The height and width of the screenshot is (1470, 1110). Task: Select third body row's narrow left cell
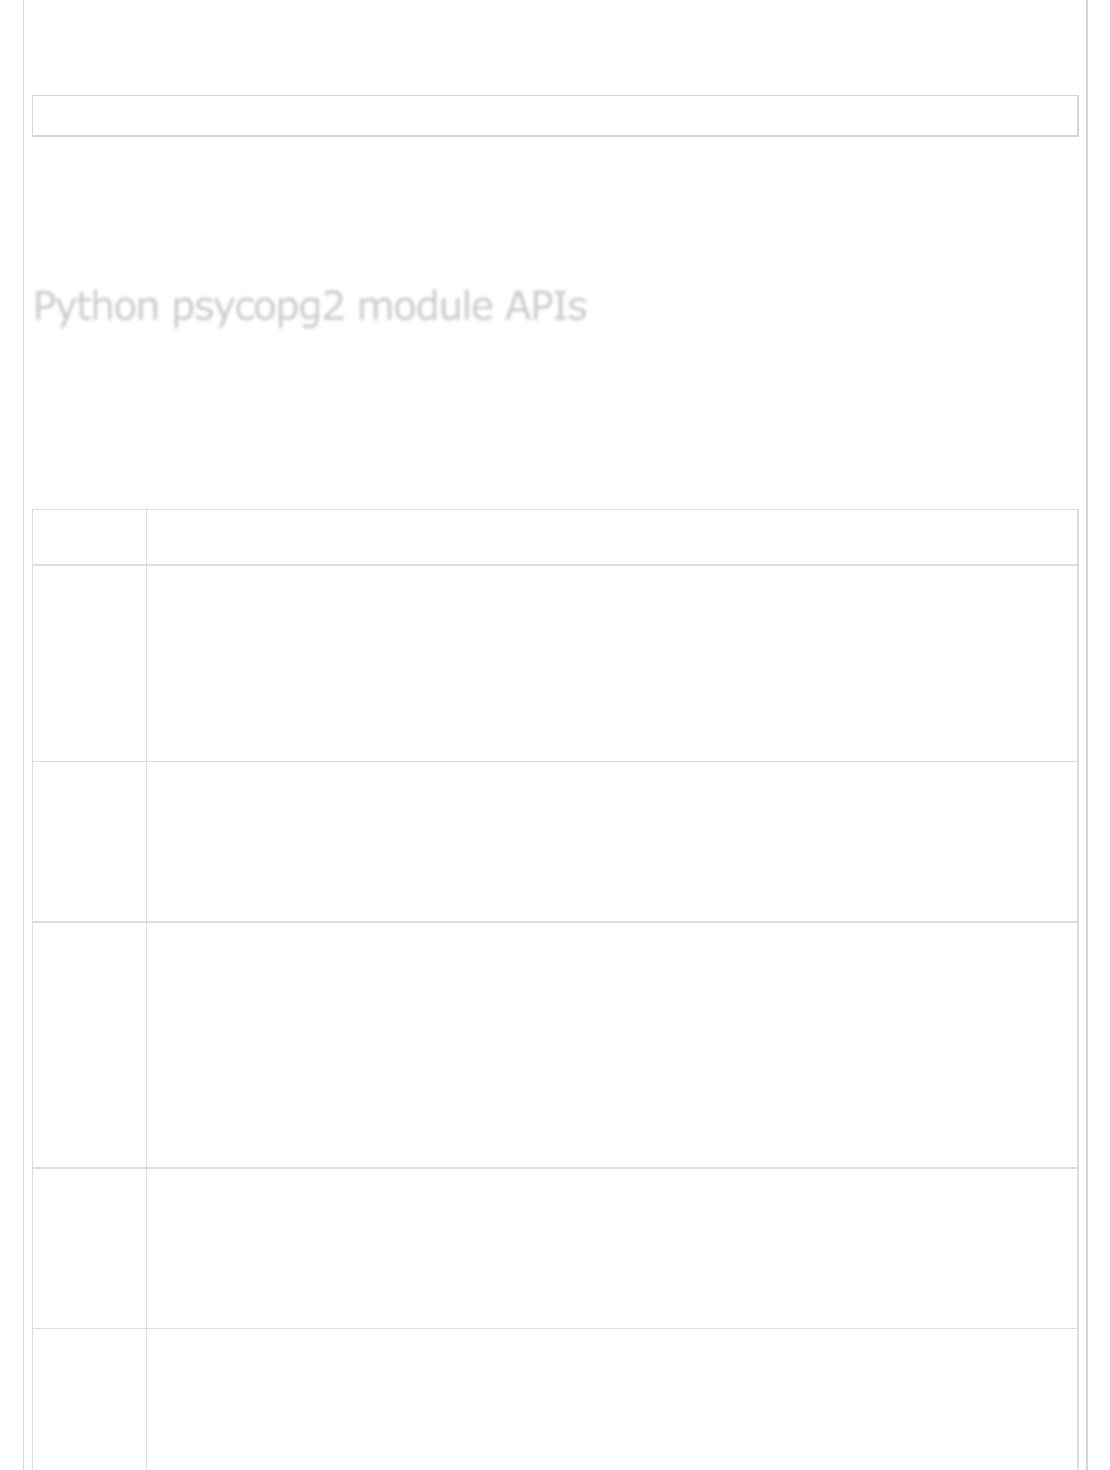tap(89, 1044)
